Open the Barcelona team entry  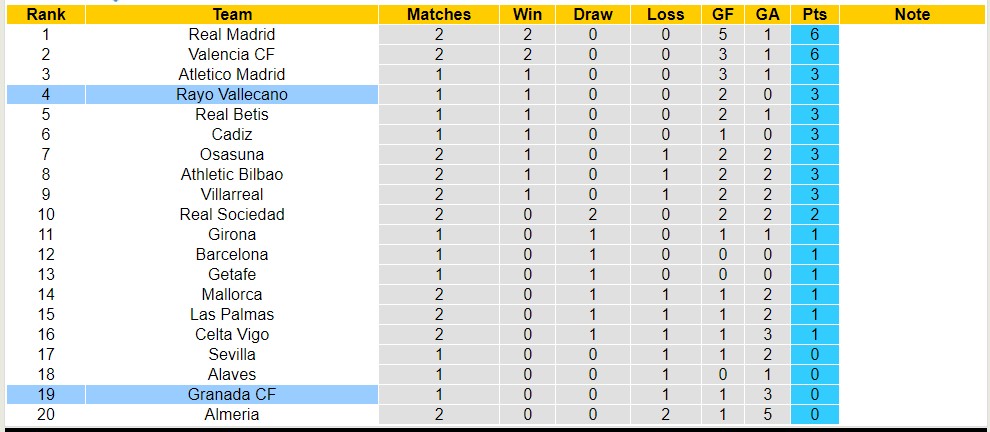tap(232, 254)
